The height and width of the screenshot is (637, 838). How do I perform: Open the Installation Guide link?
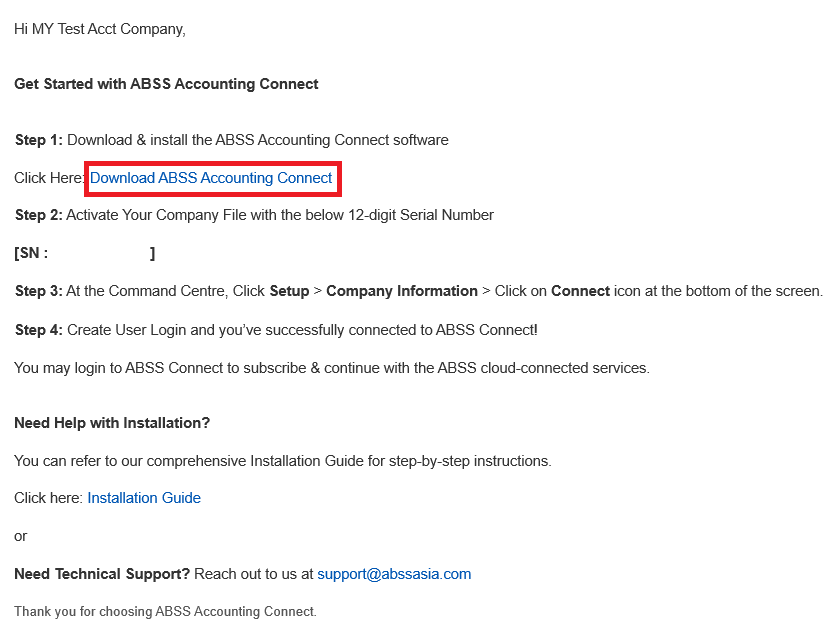(144, 498)
